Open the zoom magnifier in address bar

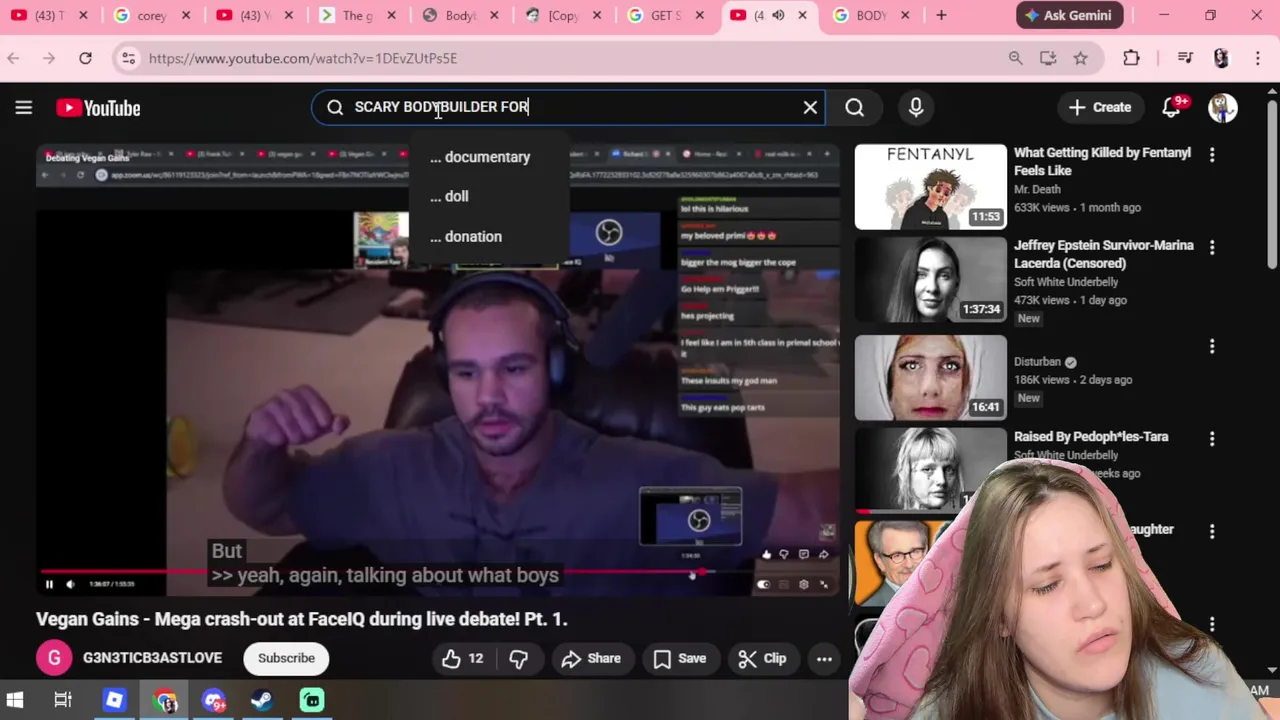coord(1015,58)
